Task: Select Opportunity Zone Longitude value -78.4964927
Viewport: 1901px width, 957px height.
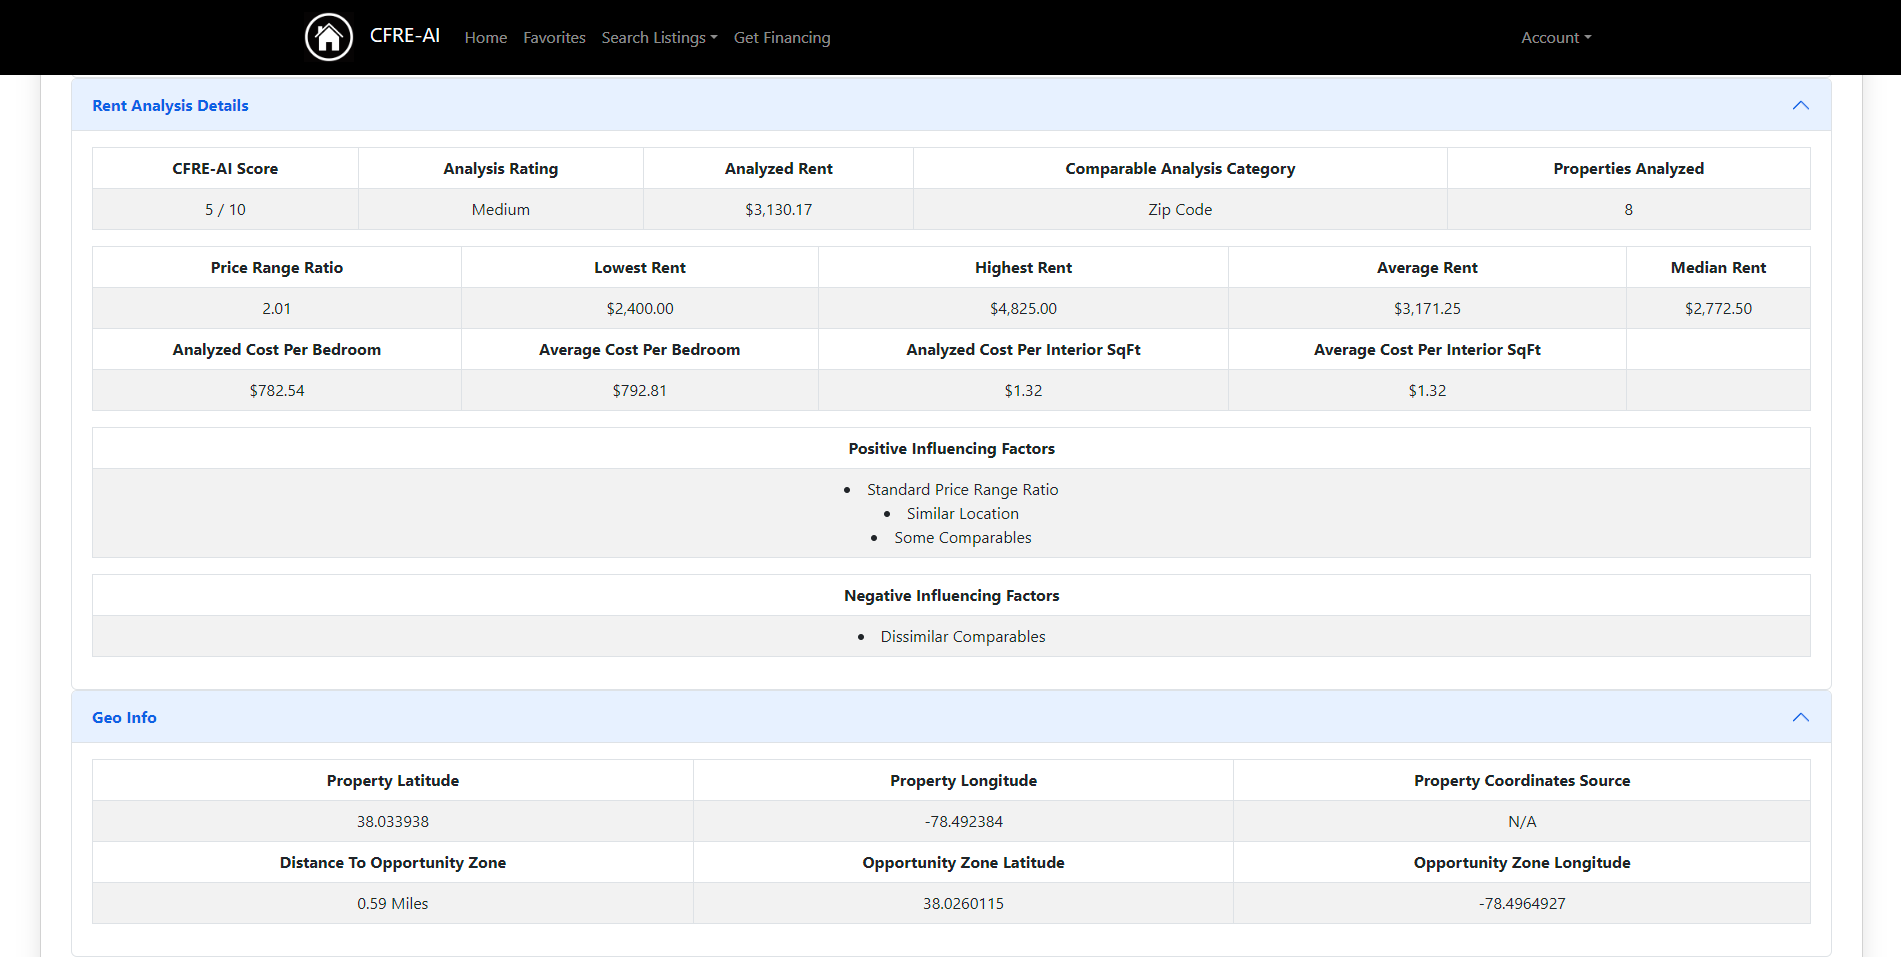Action: click(x=1522, y=903)
